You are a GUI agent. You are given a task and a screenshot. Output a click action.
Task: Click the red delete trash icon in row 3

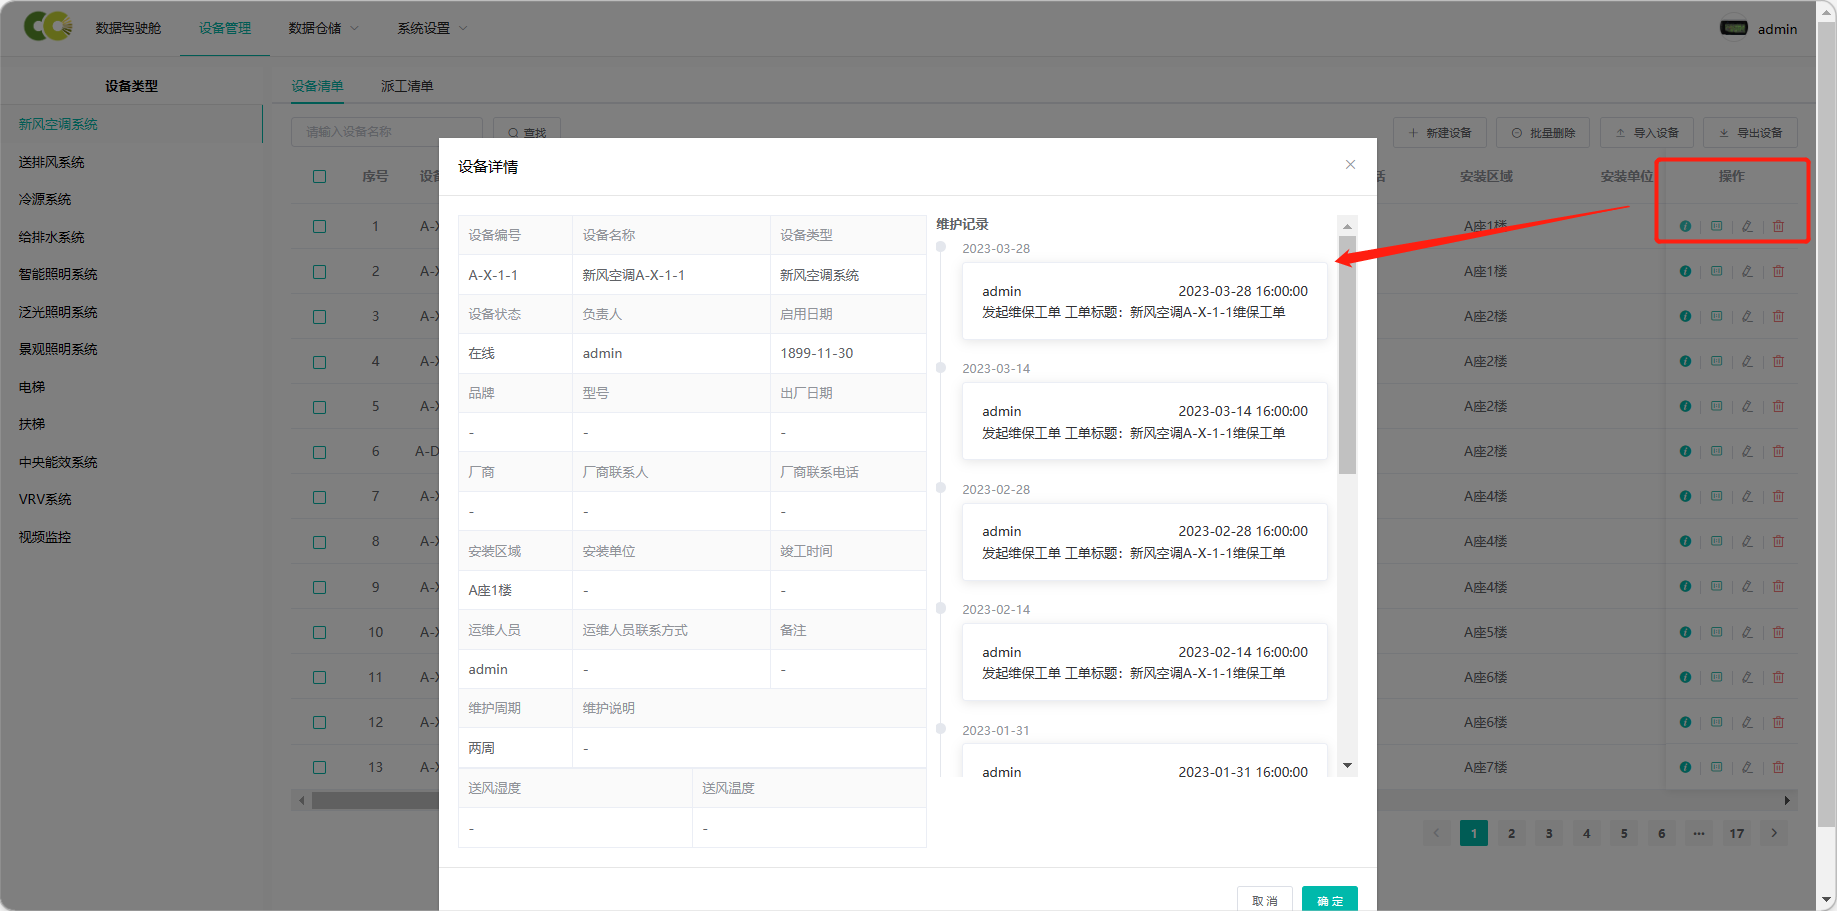pos(1778,316)
